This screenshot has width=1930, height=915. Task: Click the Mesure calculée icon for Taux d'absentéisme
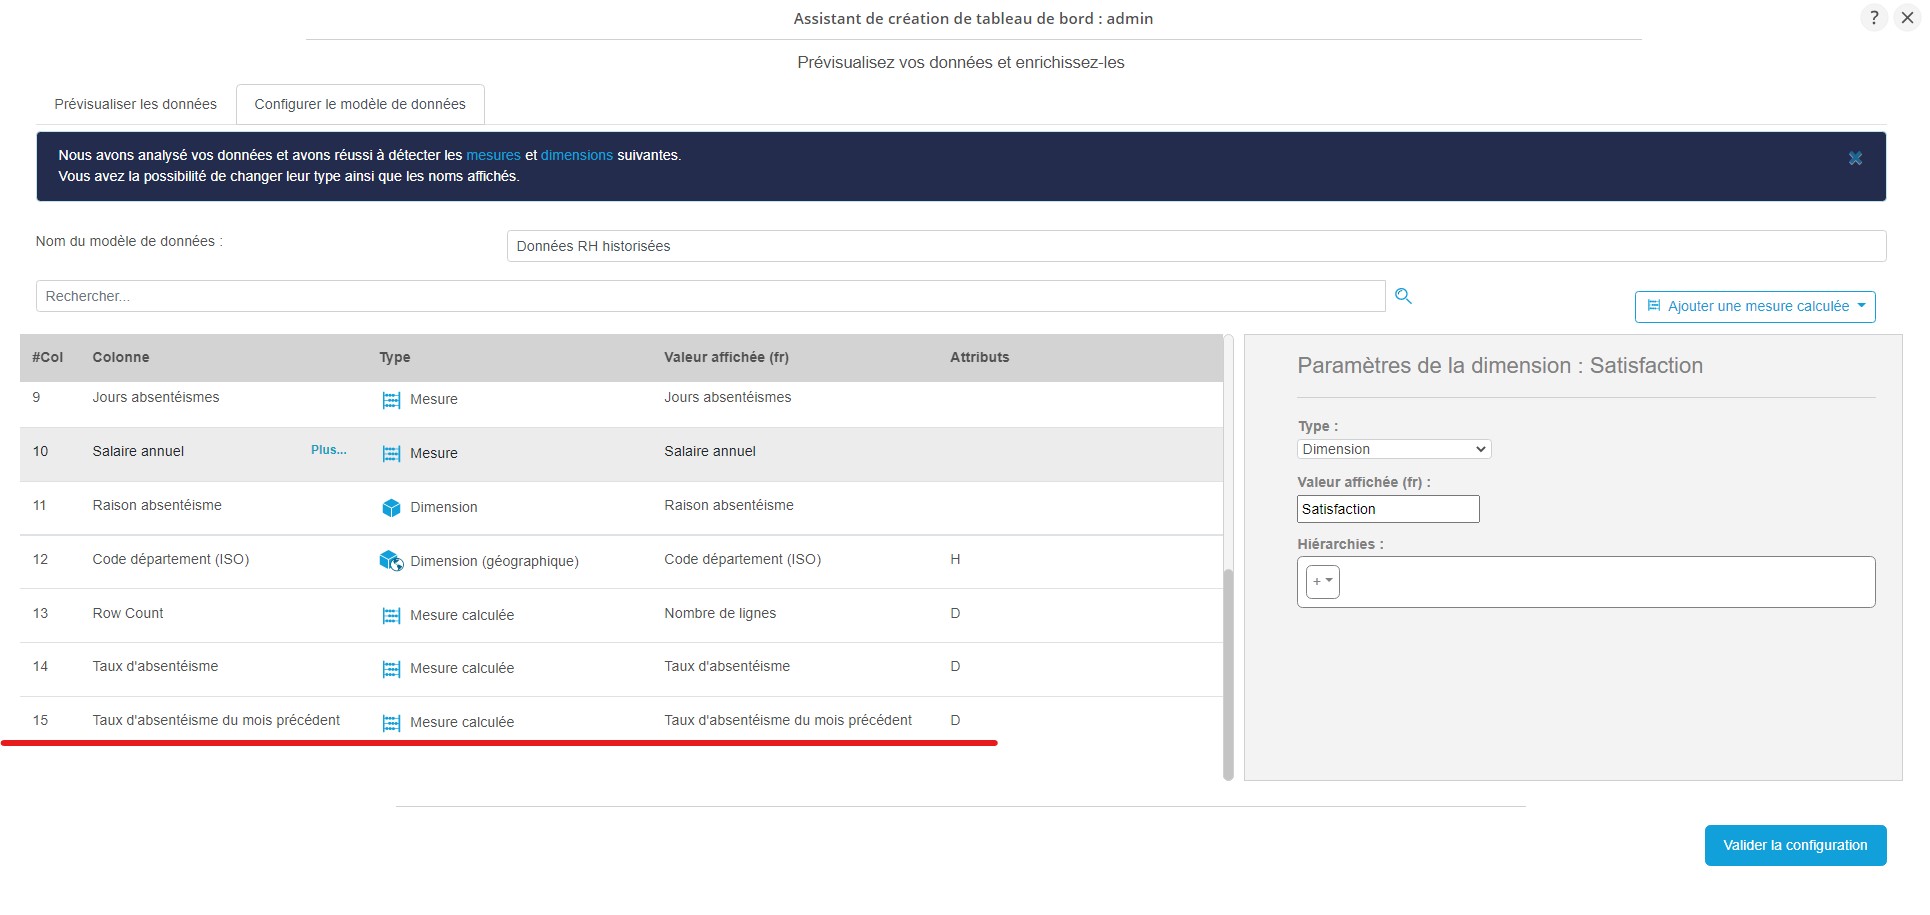tap(391, 668)
